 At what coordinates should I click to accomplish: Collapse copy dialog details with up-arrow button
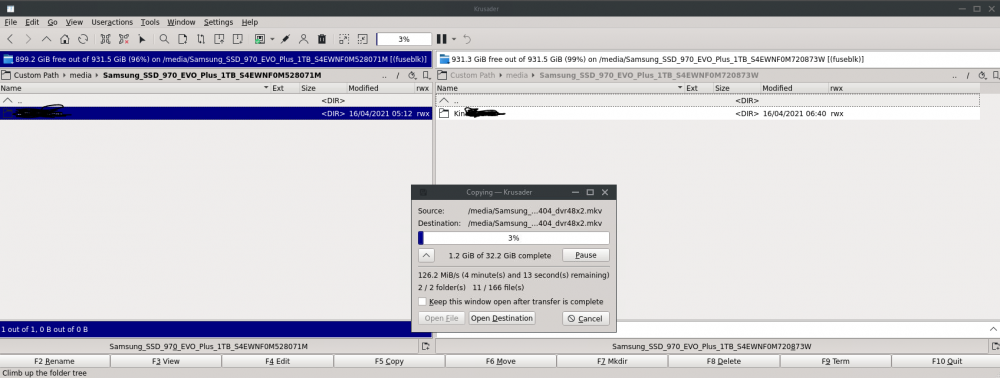point(427,255)
